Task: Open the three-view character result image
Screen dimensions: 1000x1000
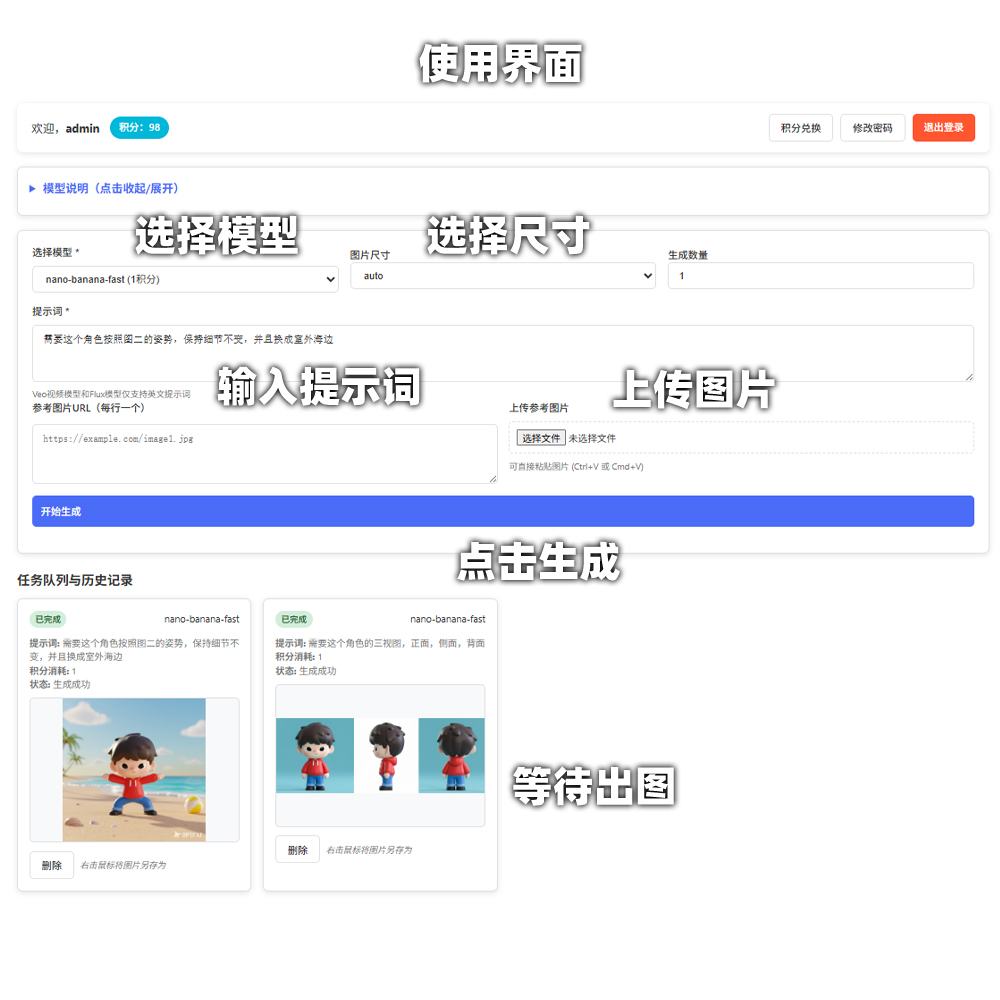Action: coord(380,755)
